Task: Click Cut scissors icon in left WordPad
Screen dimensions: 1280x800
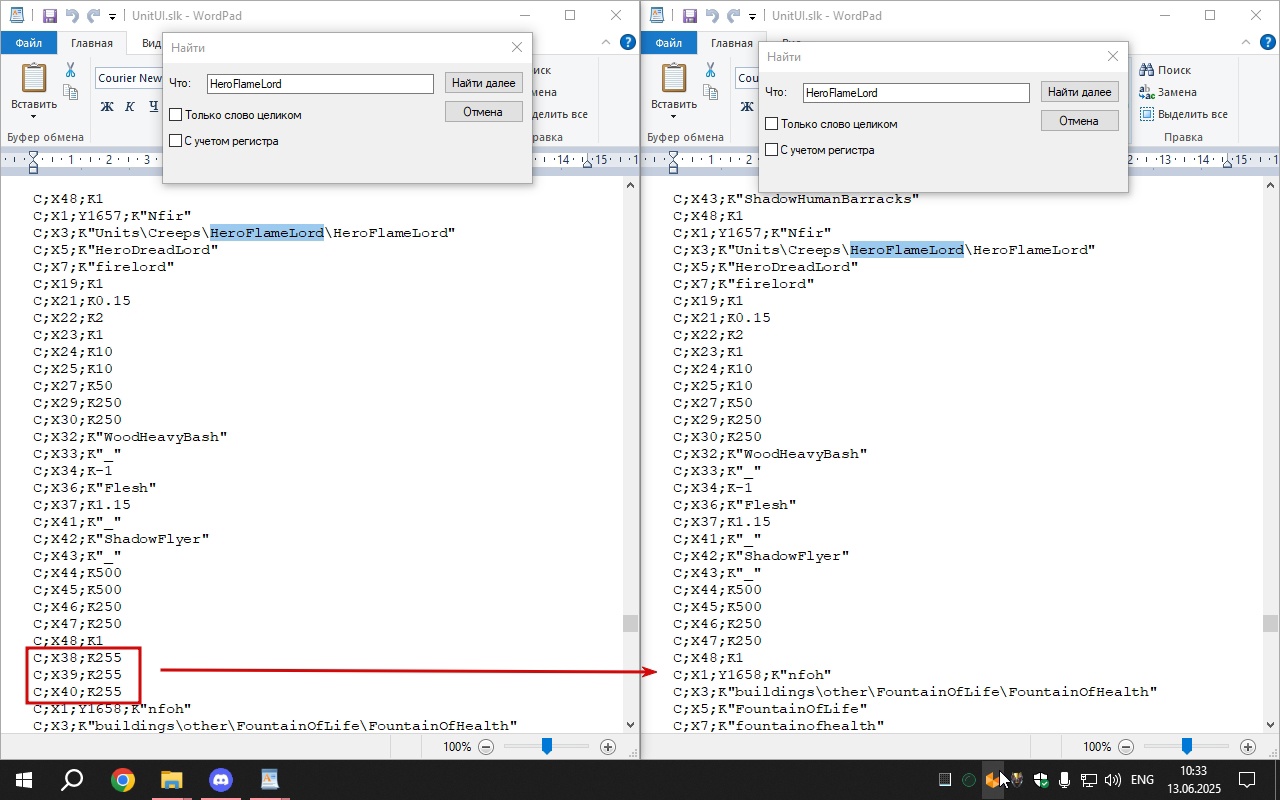Action: point(71,70)
